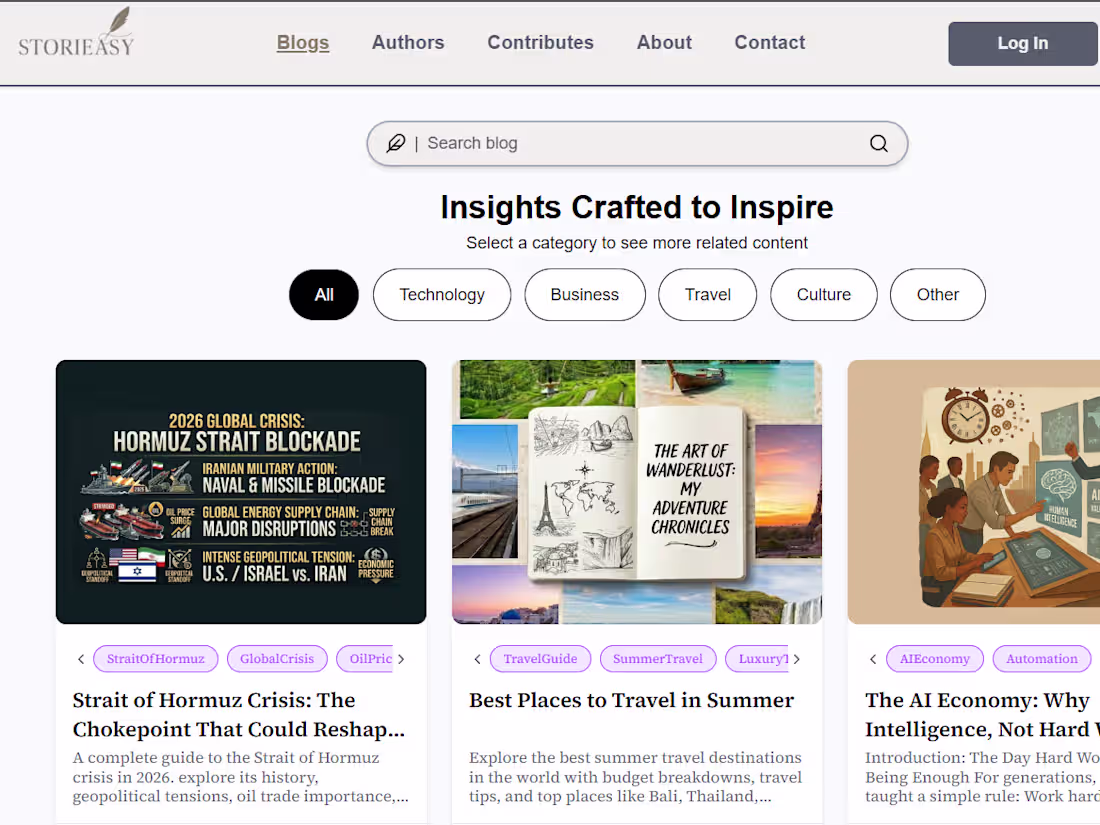Click the Log In button

1023,43
